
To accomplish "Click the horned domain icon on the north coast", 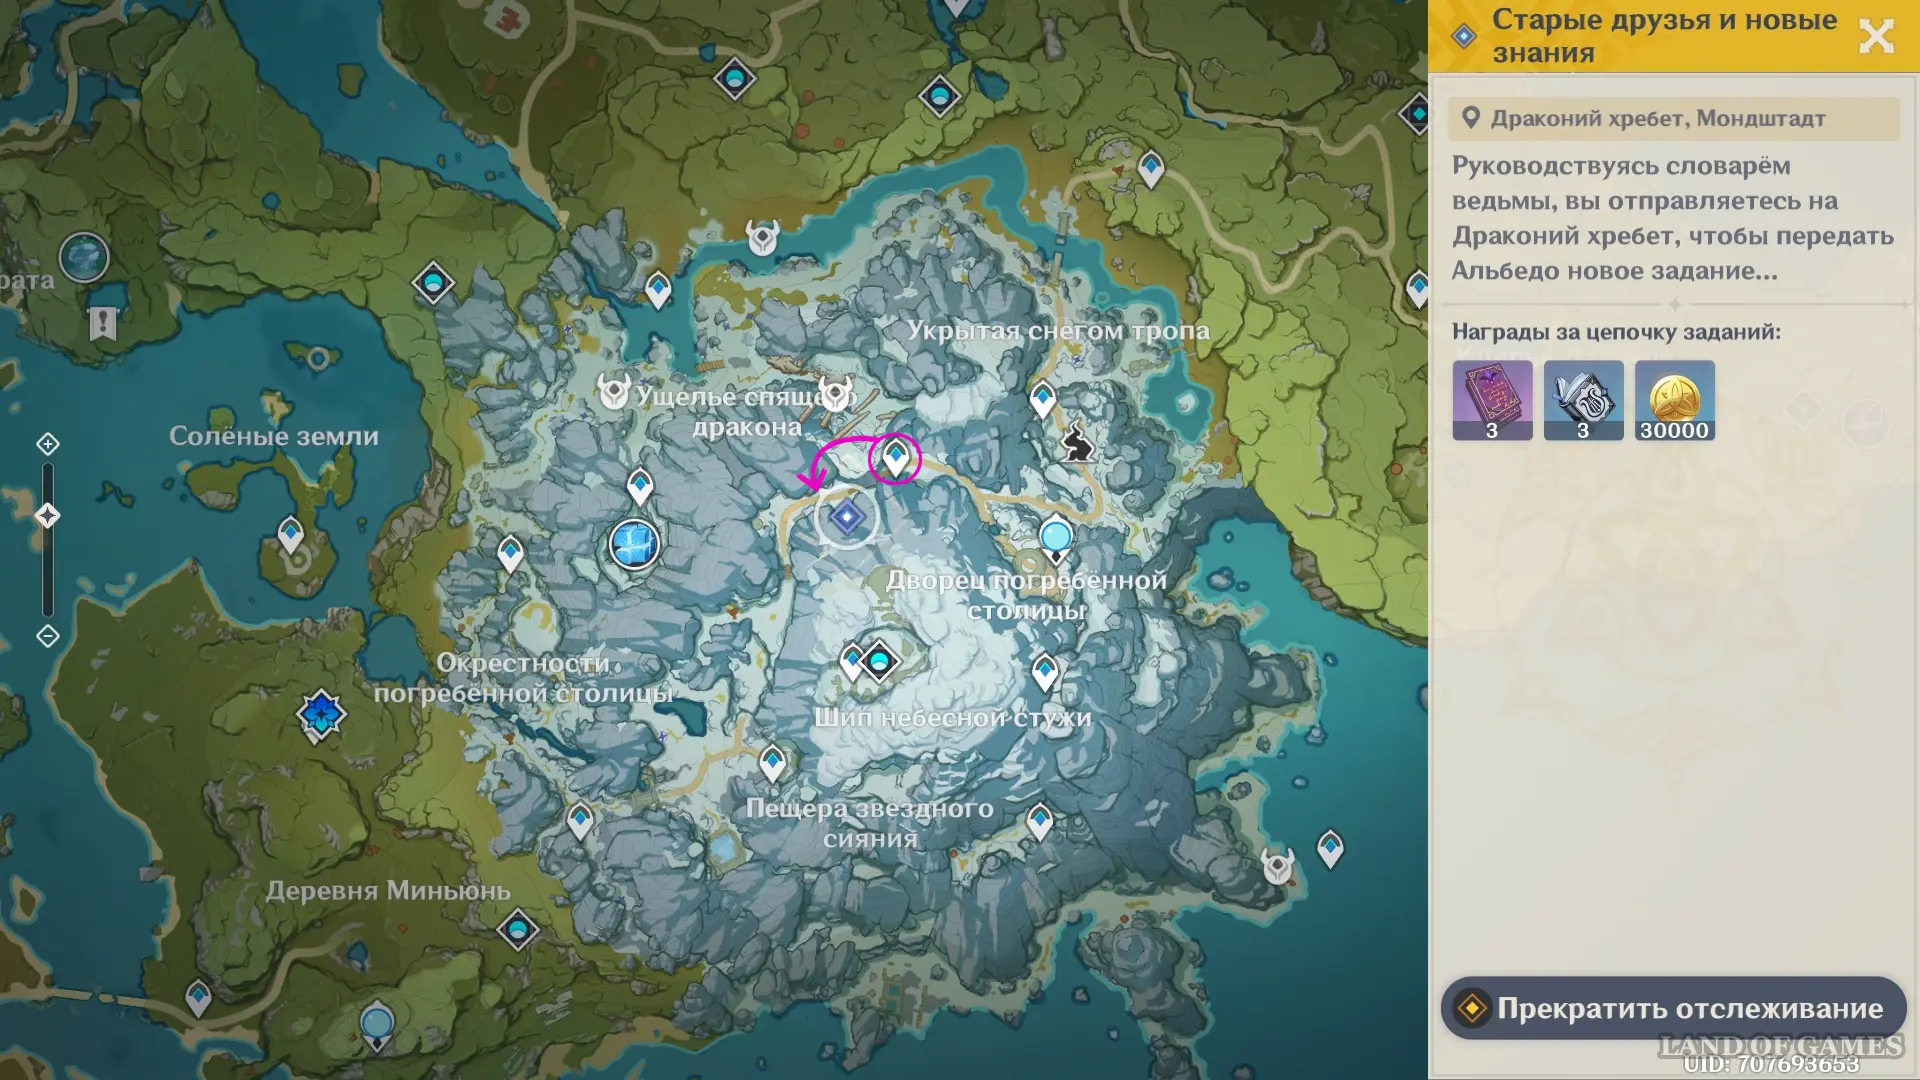I will 763,238.
